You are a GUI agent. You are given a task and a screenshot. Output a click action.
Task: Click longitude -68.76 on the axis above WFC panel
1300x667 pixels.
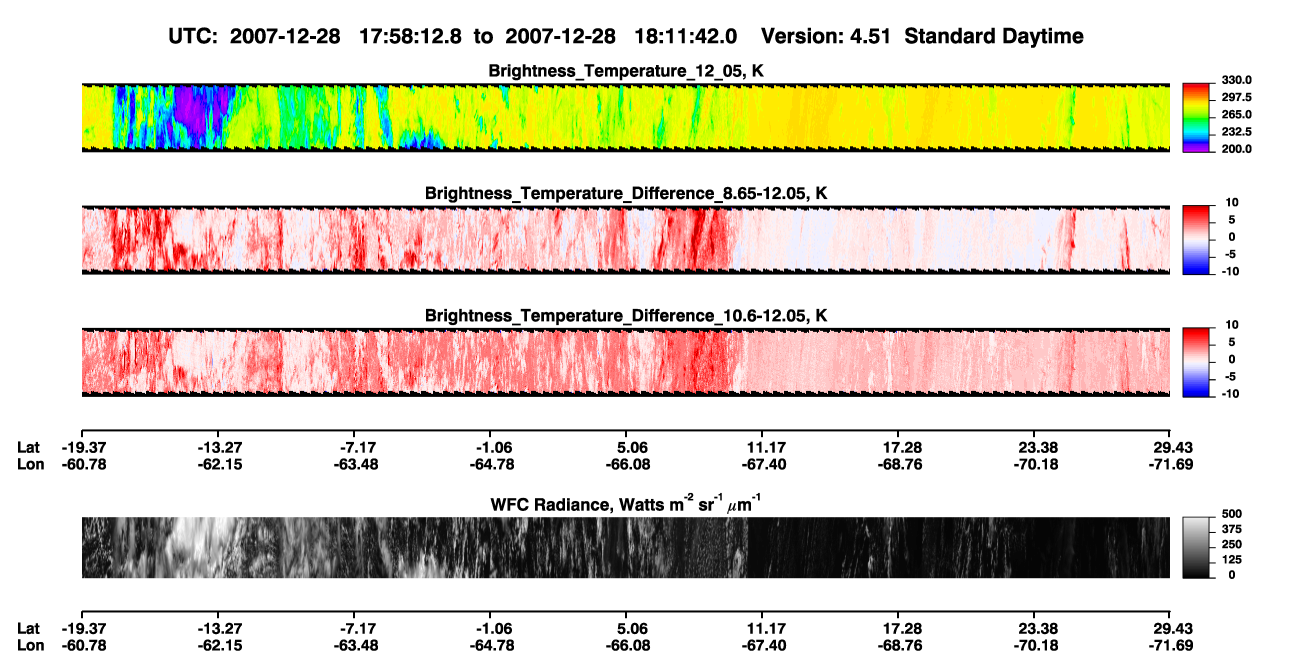898,464
